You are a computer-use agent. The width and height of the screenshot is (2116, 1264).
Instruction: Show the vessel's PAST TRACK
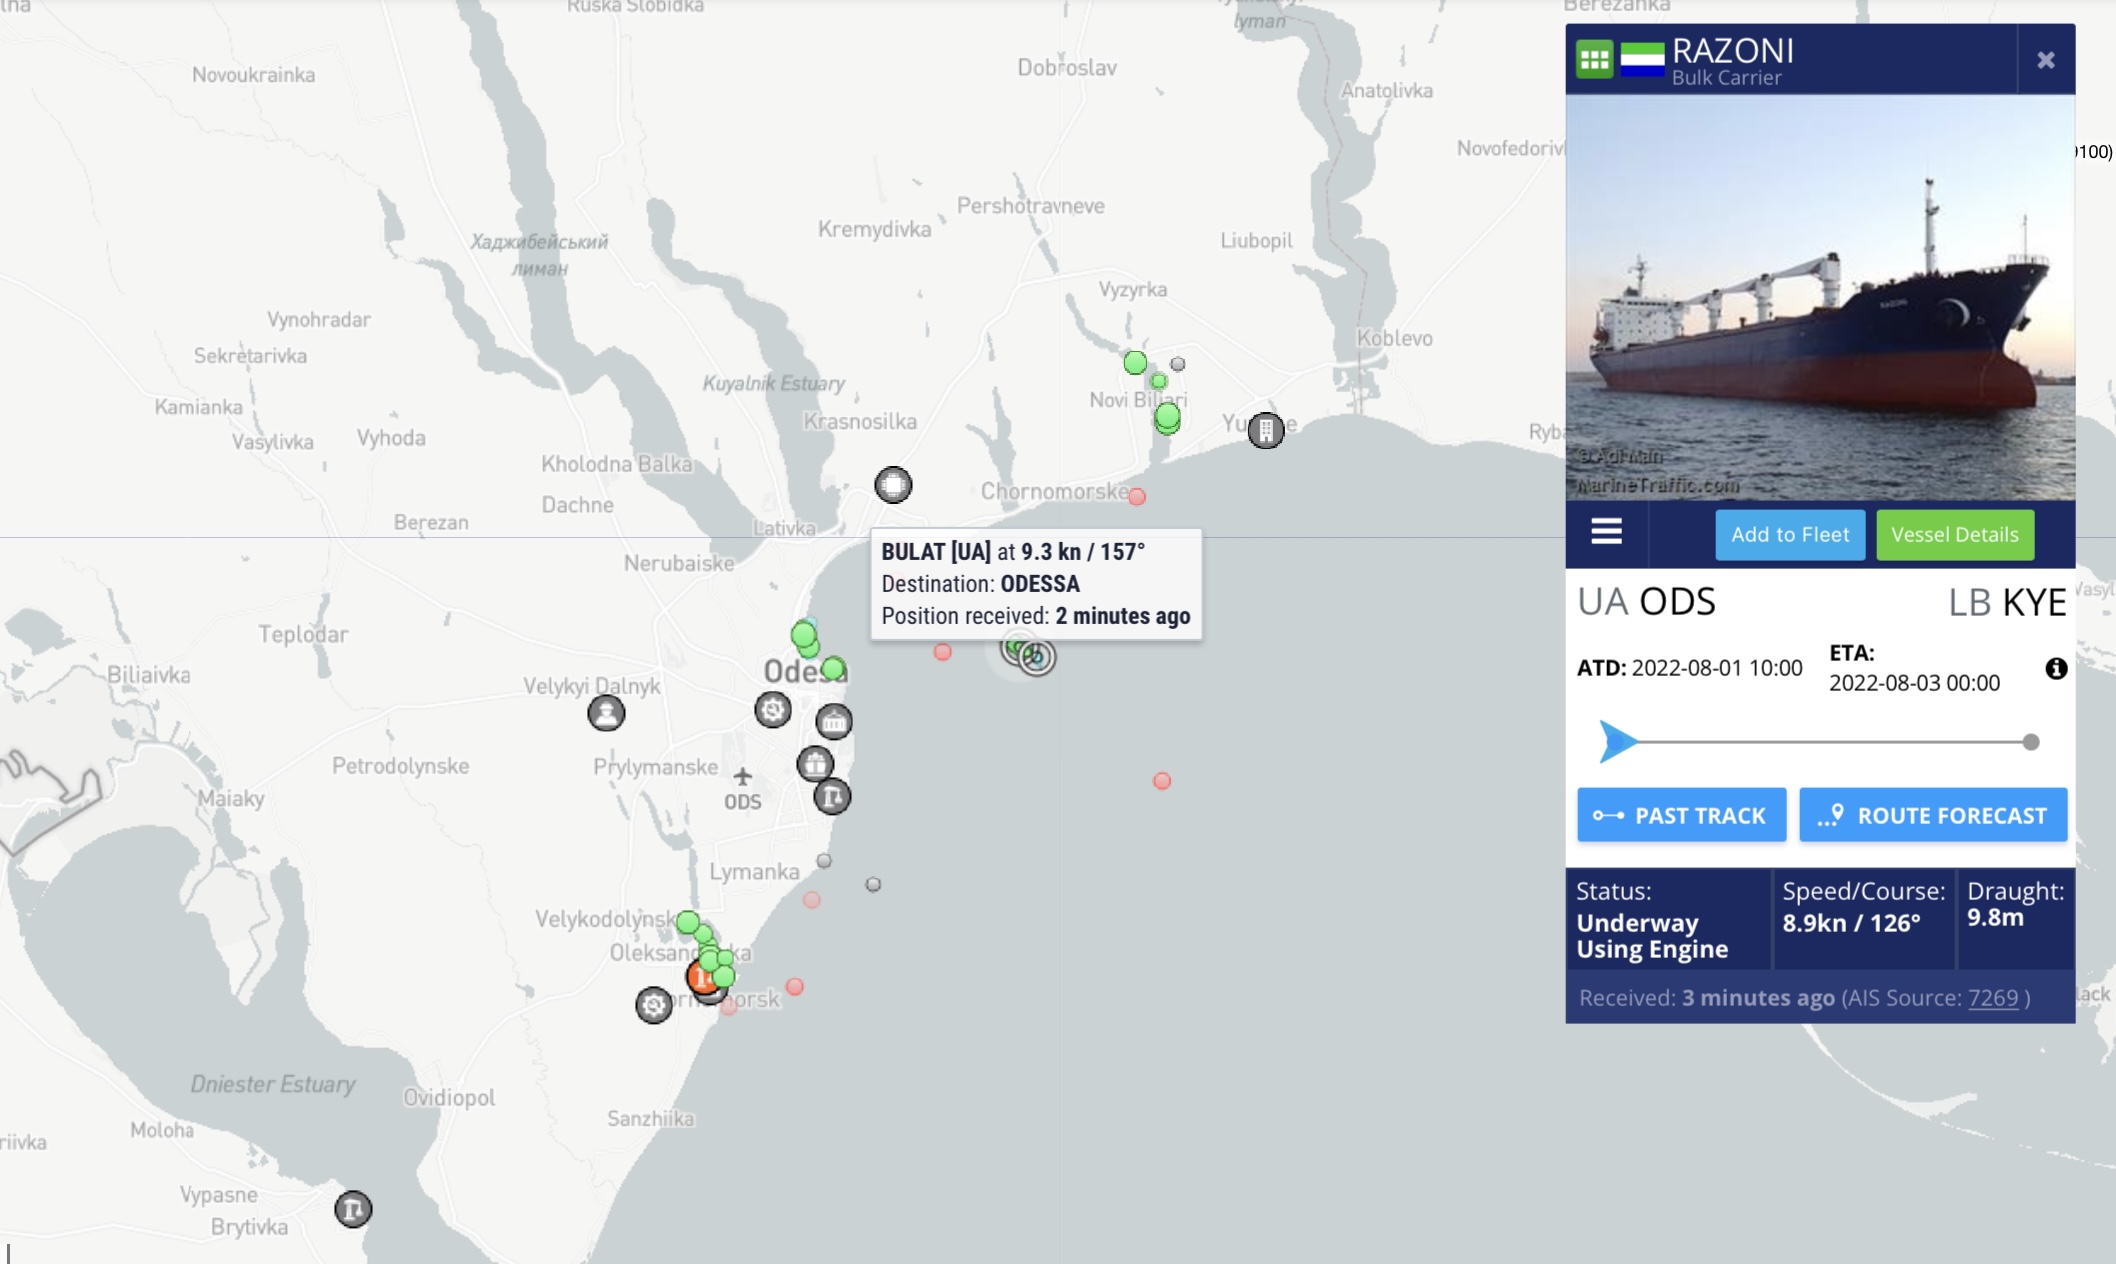coord(1681,815)
